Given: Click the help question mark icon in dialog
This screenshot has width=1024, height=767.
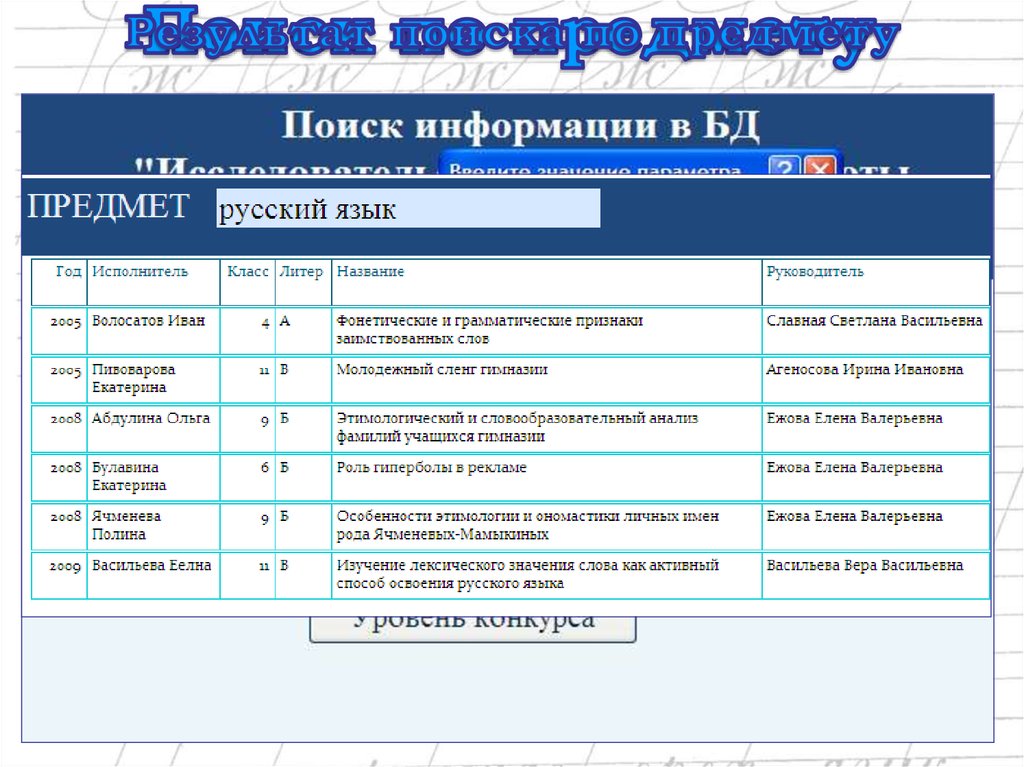Looking at the screenshot, I should 786,167.
